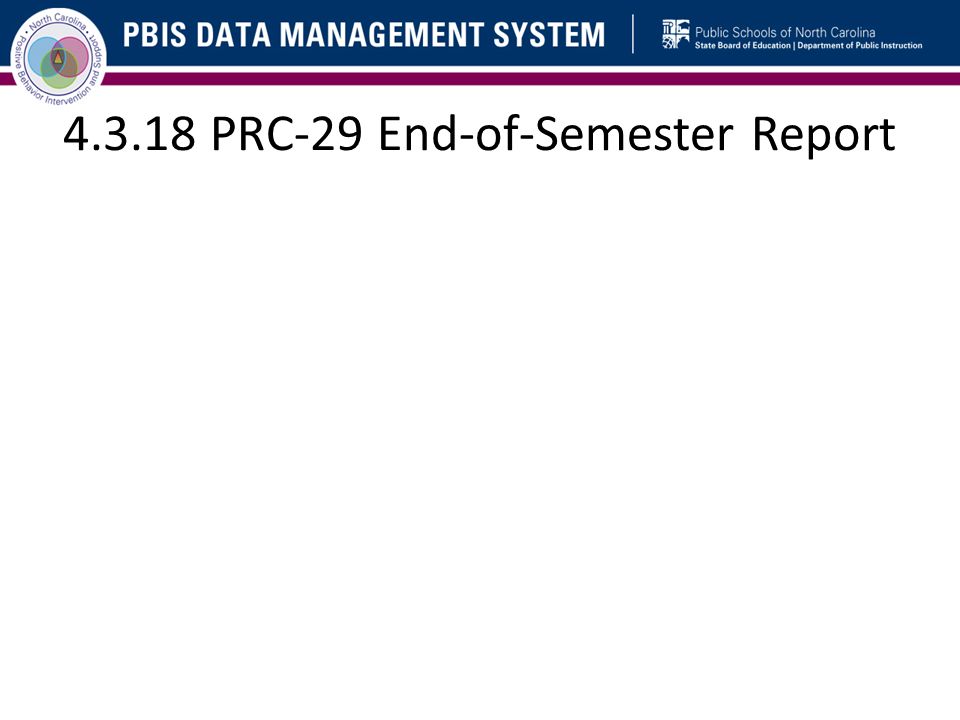Select the curved "North Carolina" text in the logo ring
Image resolution: width=960 pixels, height=720 pixels.
click(x=59, y=20)
